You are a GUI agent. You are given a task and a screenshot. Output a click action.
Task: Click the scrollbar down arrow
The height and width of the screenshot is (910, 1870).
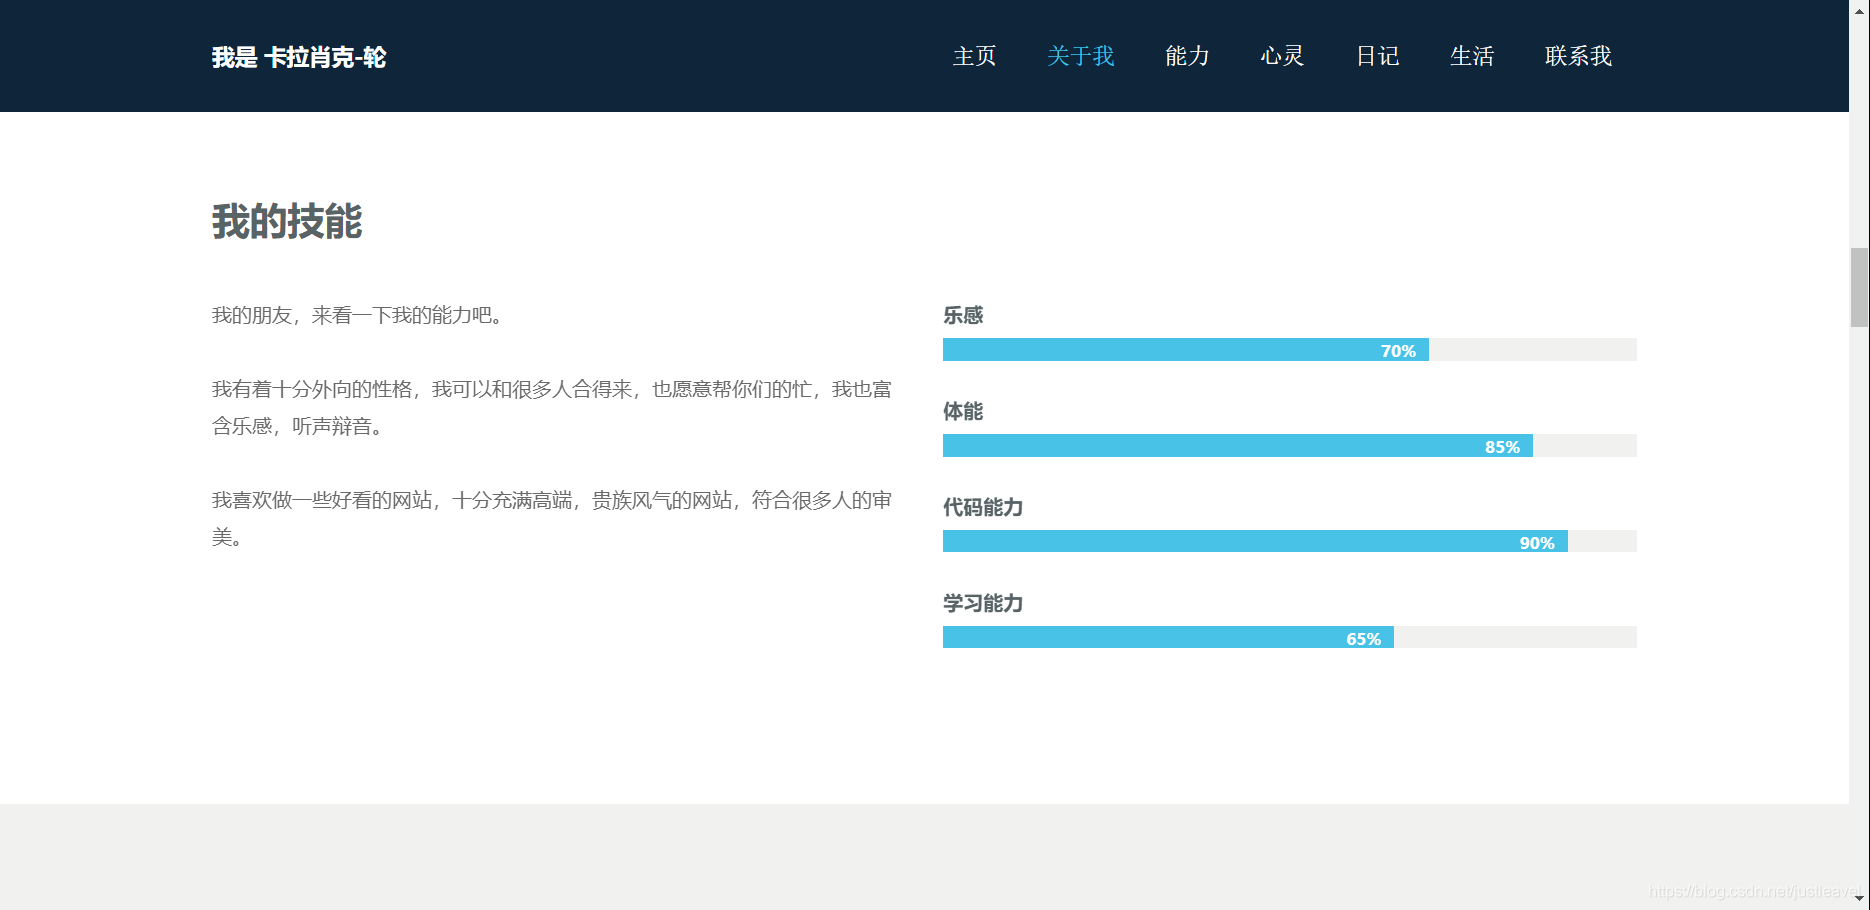(1859, 898)
